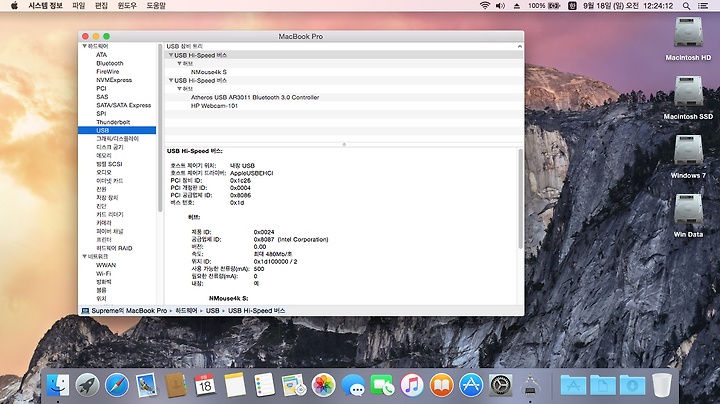The image size is (720, 404).
Task: Open the Trash in Dock
Action: tap(662, 385)
